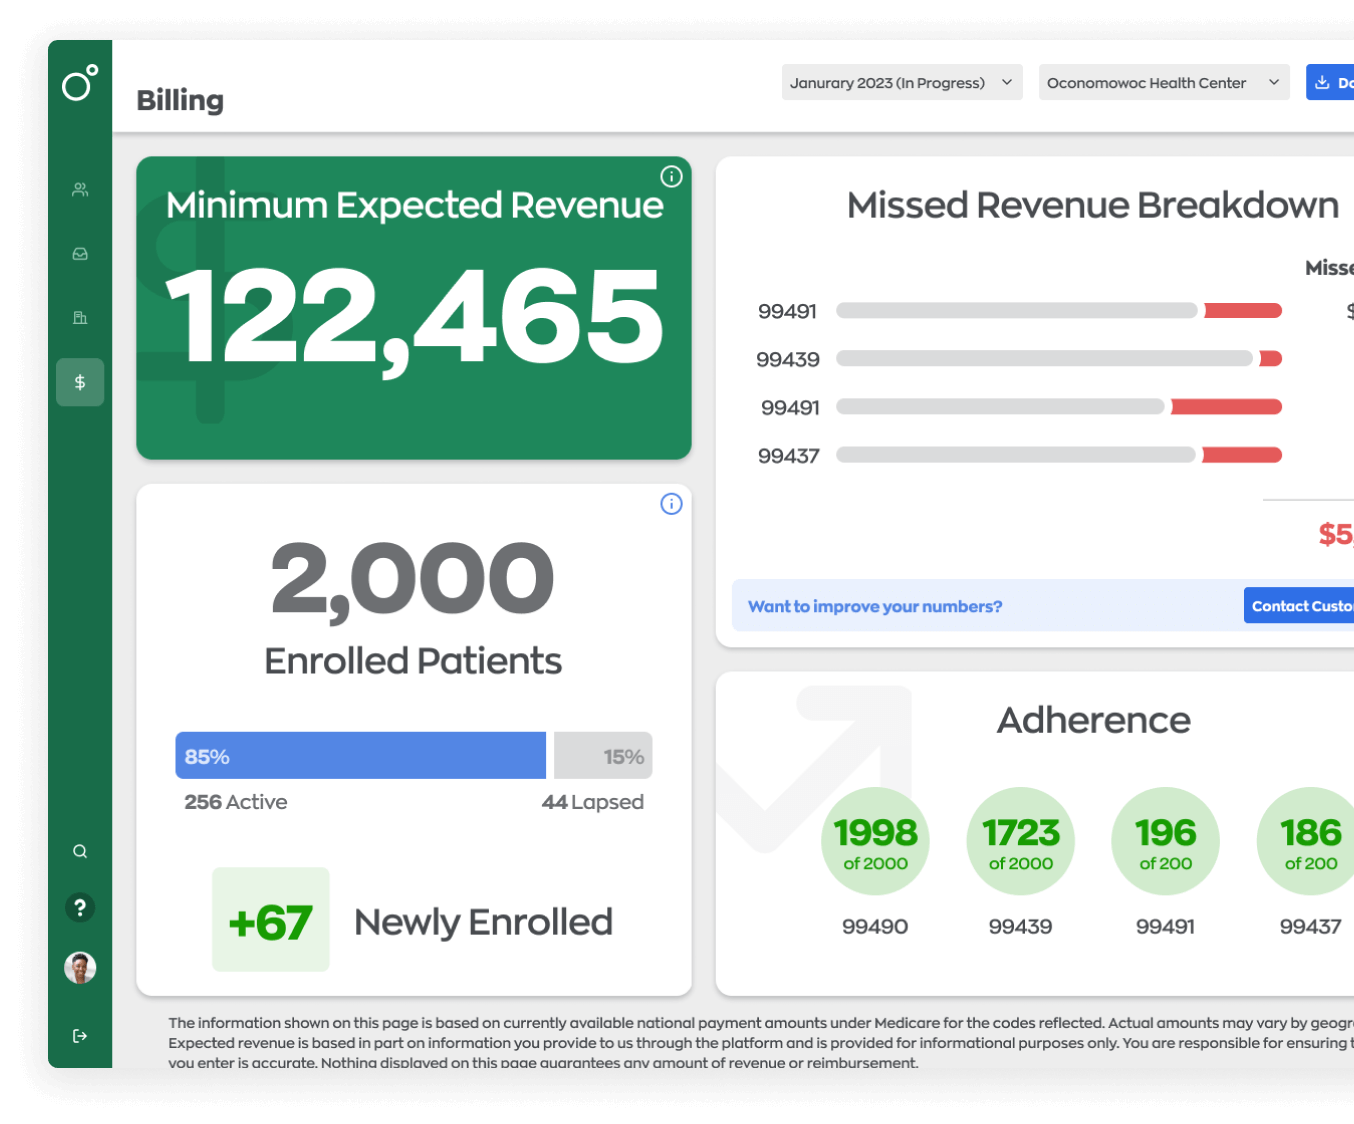Click the +67 Newly Enrolled badge
The width and height of the screenshot is (1354, 1124).
point(270,920)
